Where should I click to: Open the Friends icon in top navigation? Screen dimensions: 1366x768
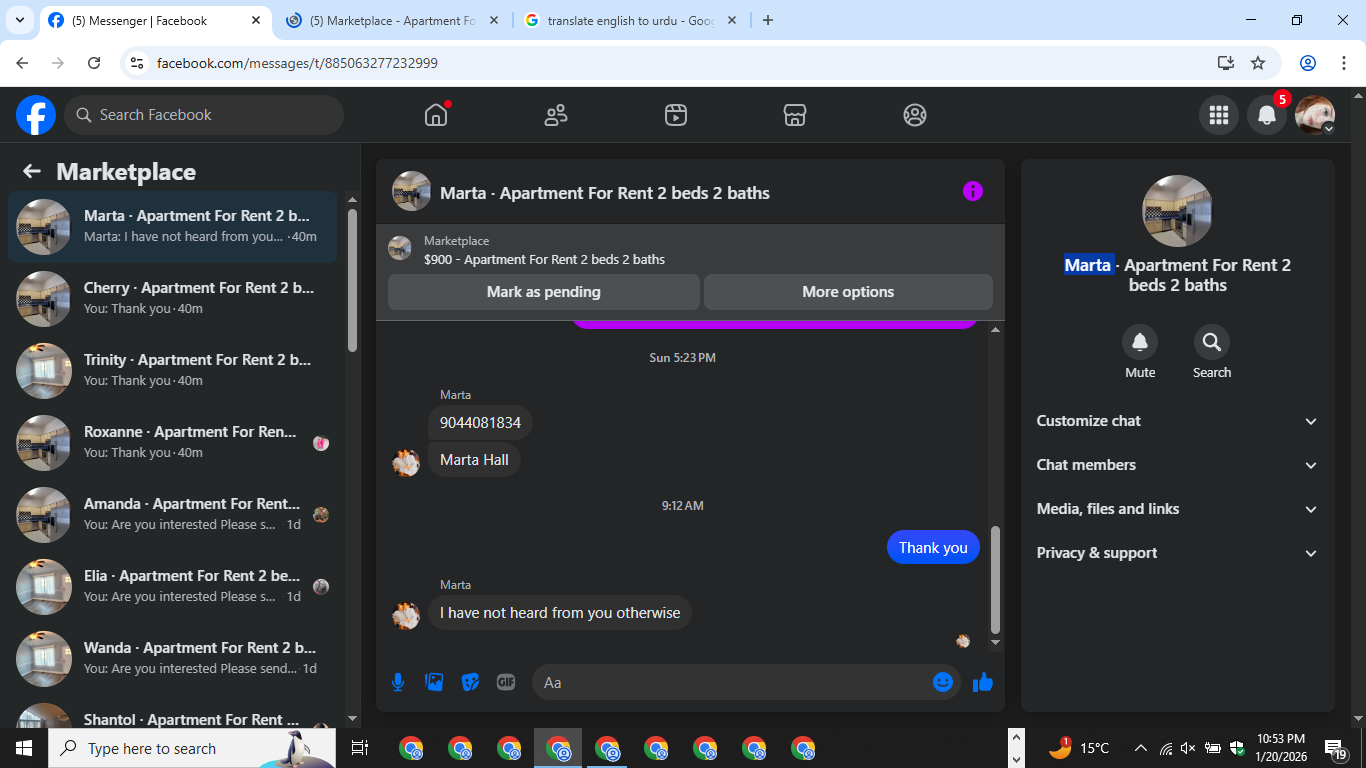point(556,115)
